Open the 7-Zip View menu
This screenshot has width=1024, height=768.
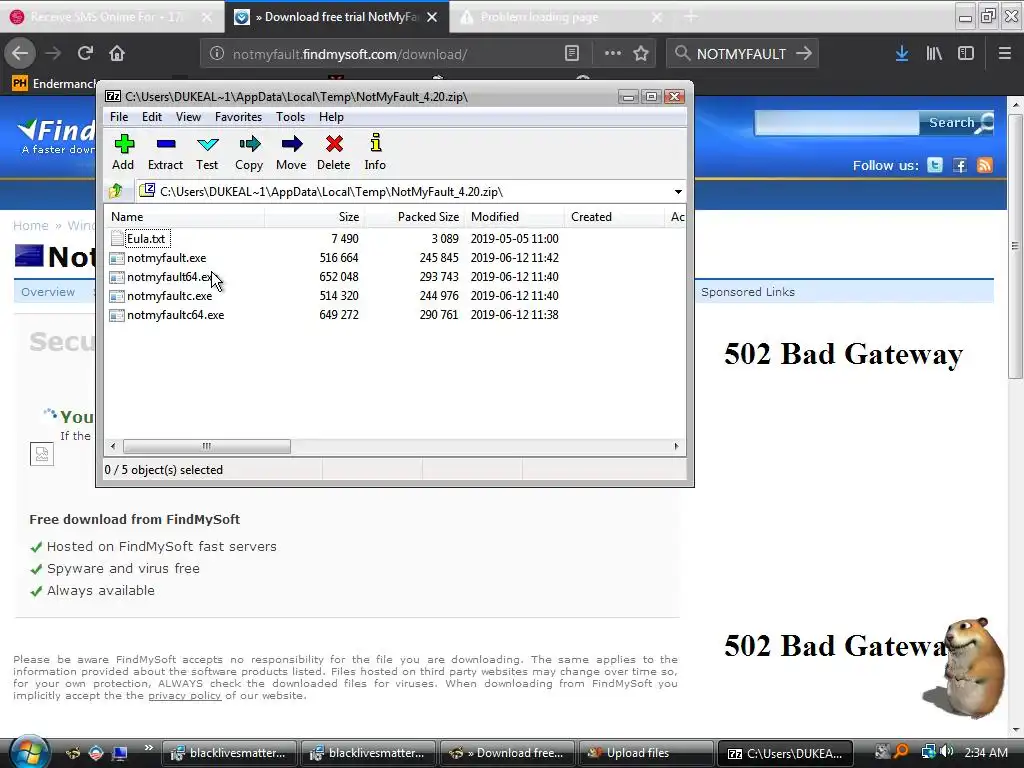188,117
